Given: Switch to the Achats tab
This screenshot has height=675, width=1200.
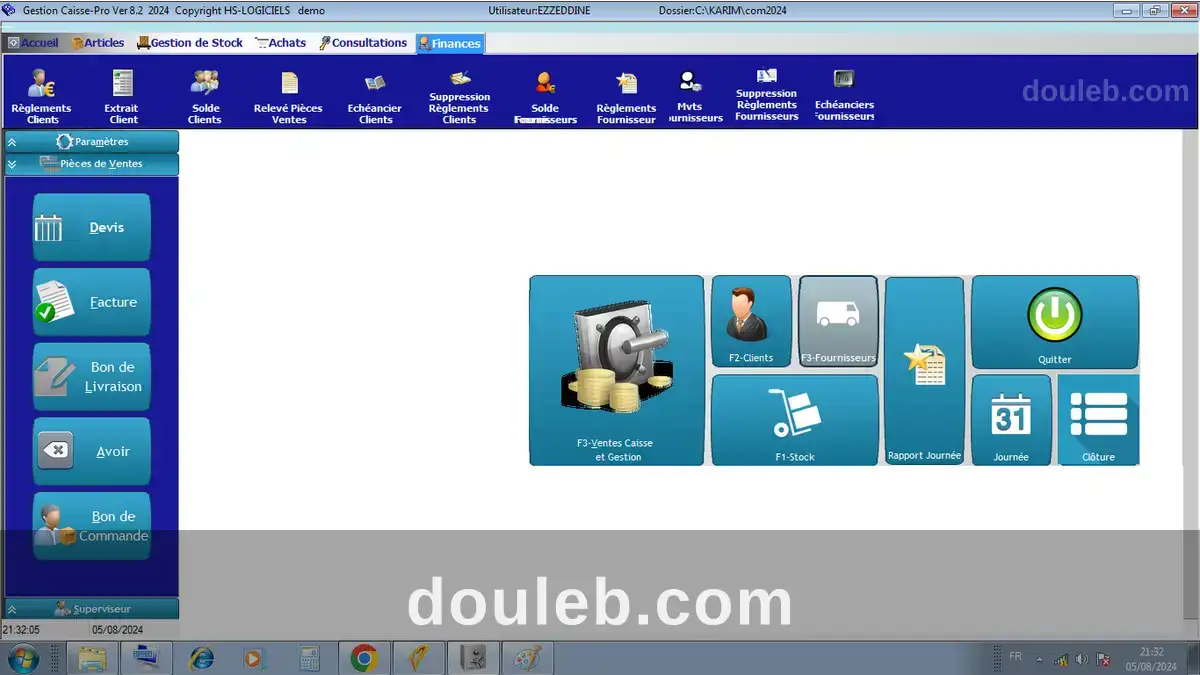Looking at the screenshot, I should pyautogui.click(x=281, y=43).
